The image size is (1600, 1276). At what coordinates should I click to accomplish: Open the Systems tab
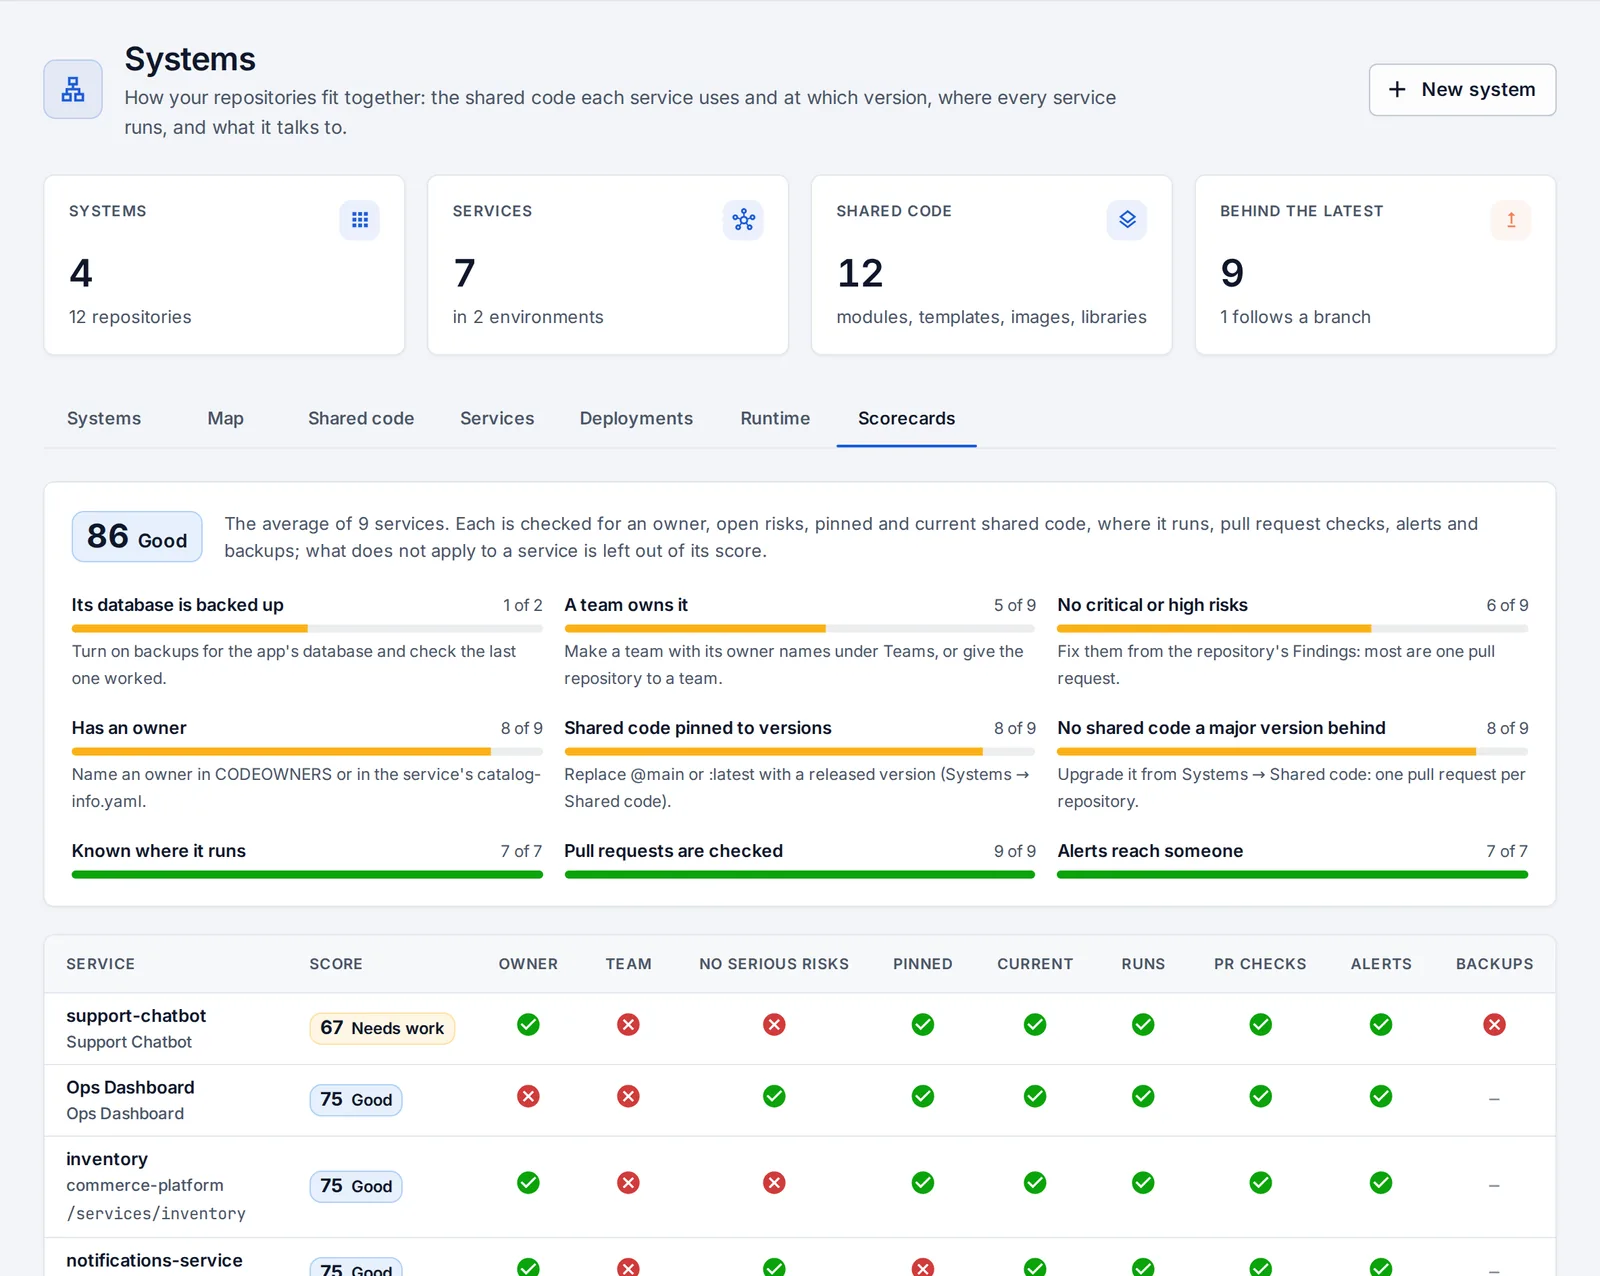coord(104,418)
